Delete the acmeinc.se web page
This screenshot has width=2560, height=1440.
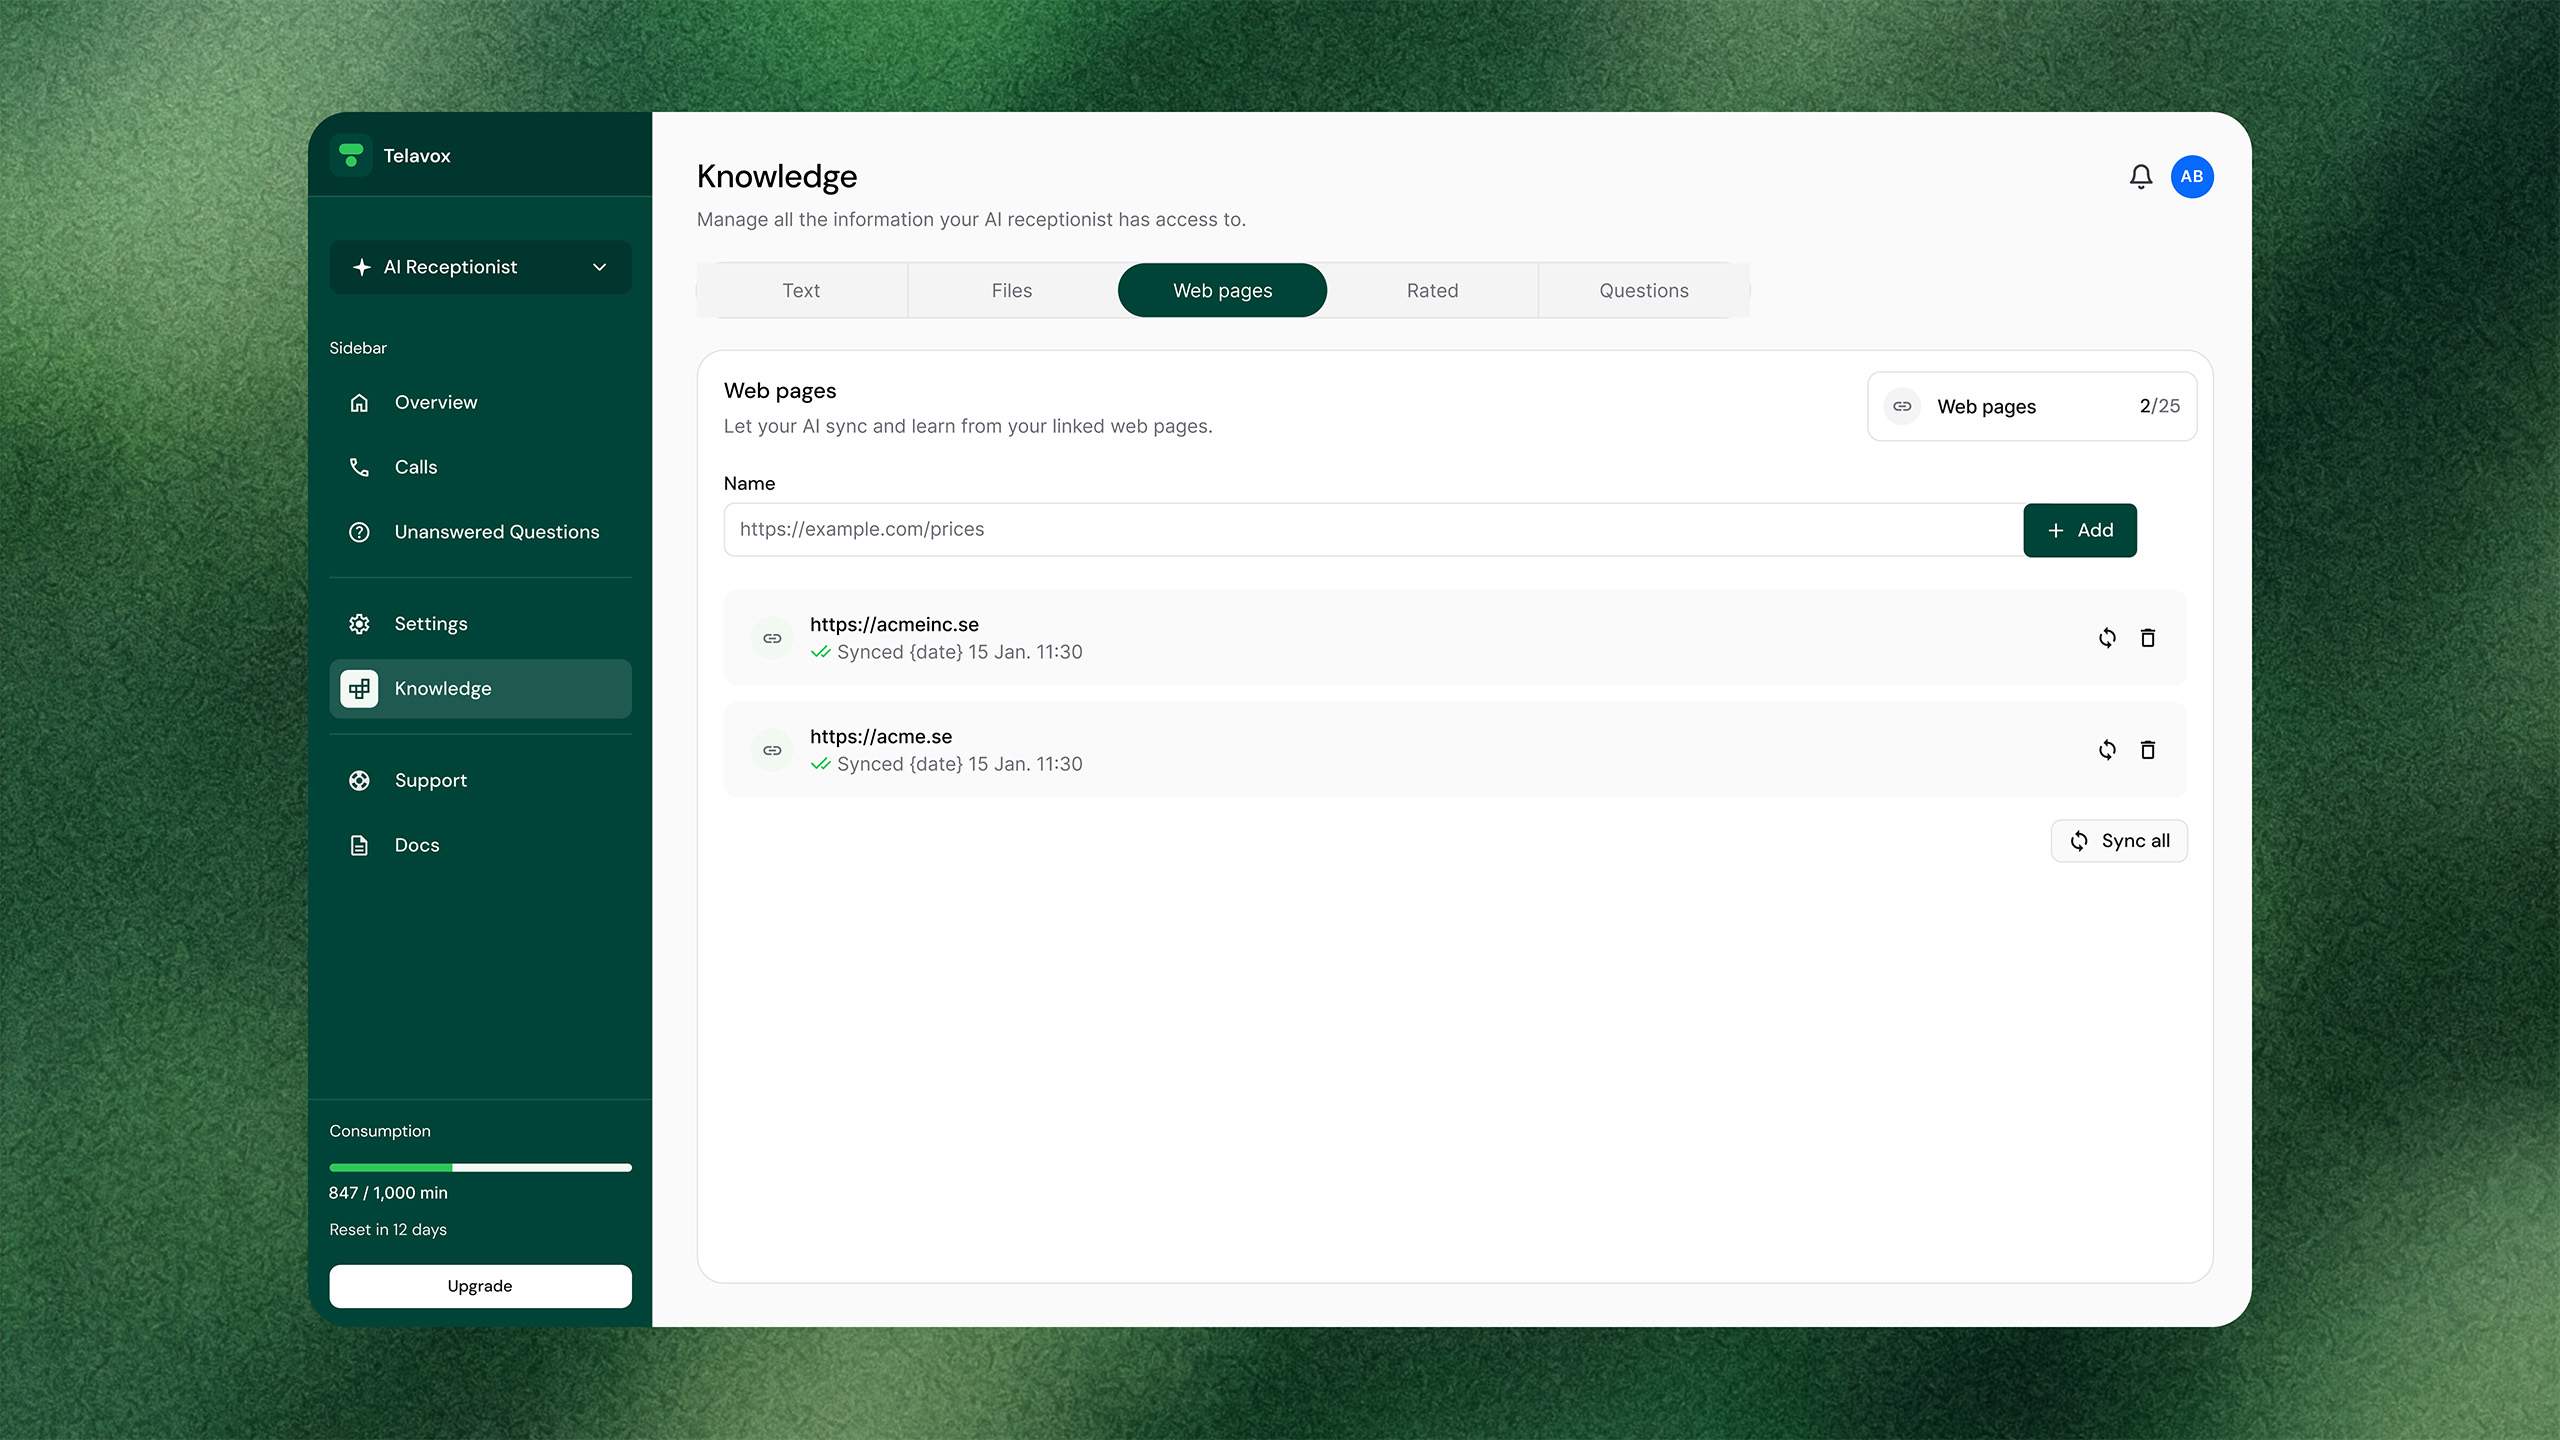coord(2147,638)
